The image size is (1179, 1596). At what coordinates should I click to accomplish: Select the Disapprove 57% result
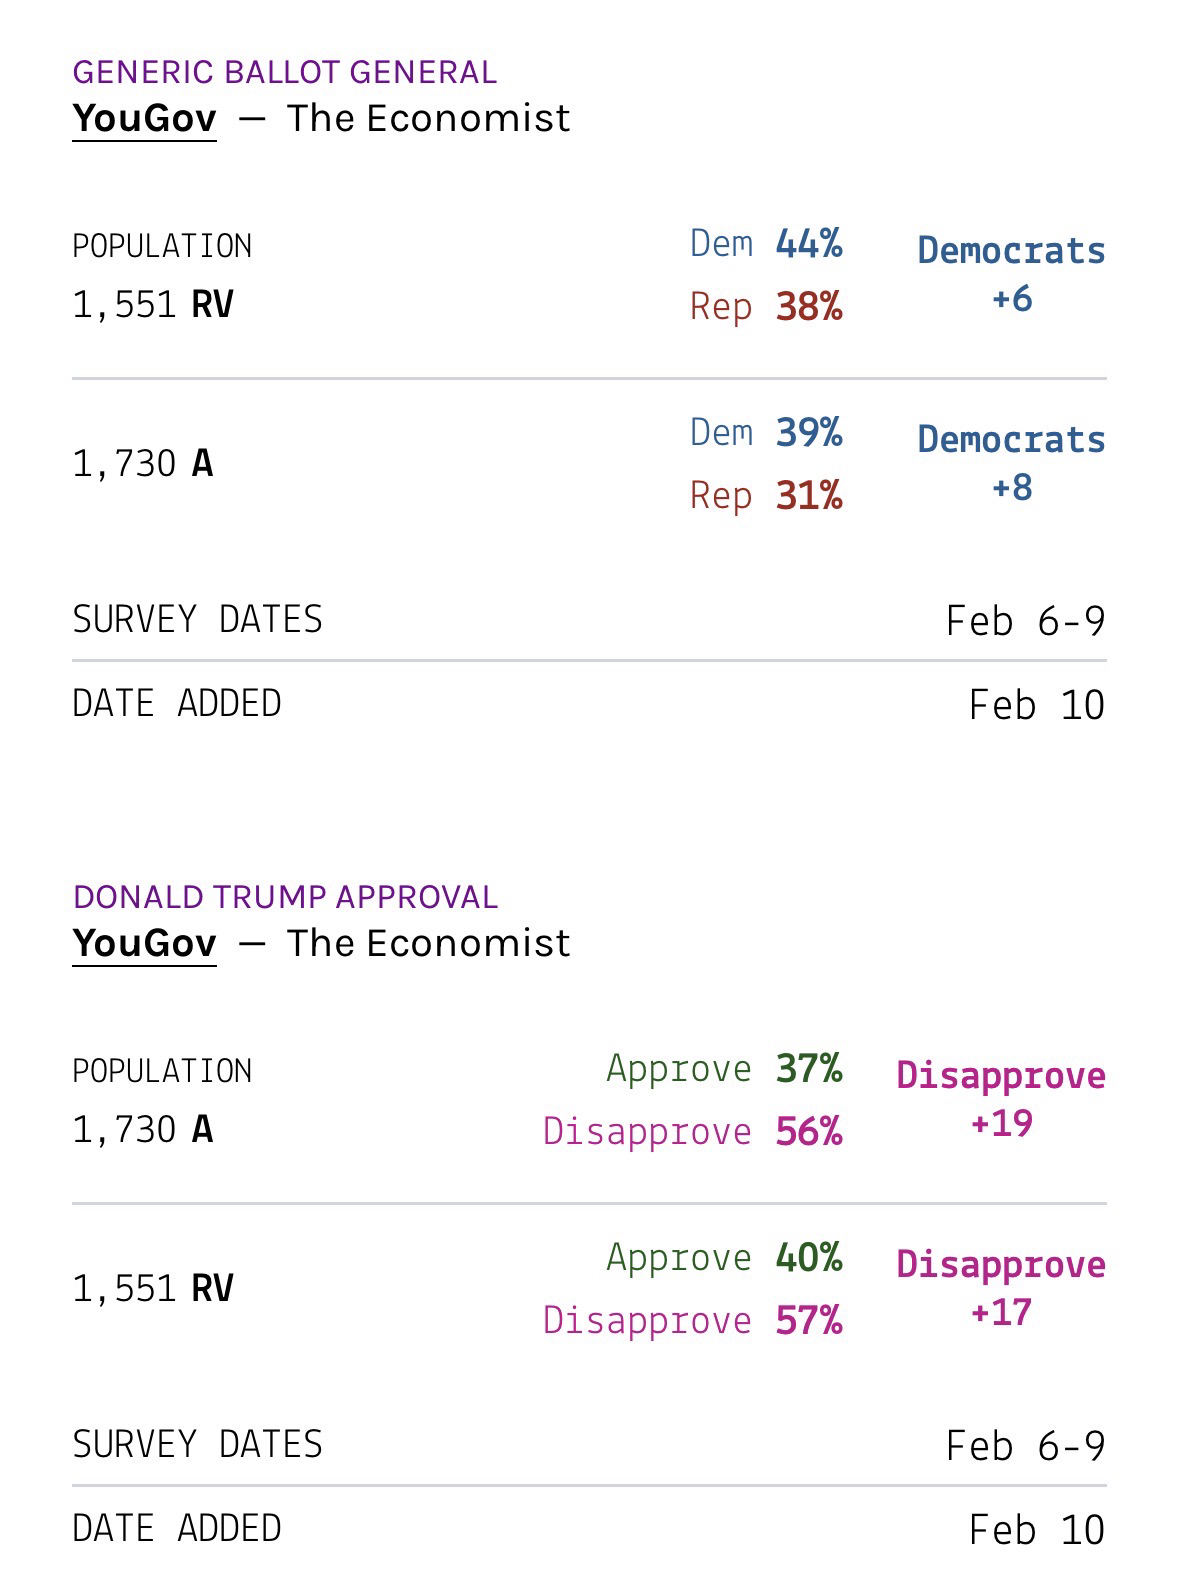(x=692, y=1320)
